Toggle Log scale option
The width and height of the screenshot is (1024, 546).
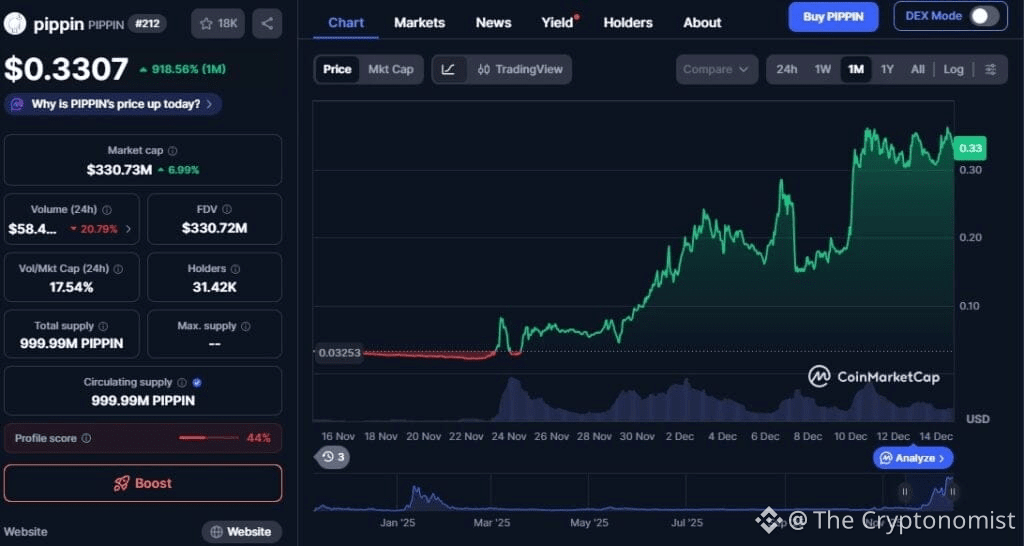click(953, 69)
